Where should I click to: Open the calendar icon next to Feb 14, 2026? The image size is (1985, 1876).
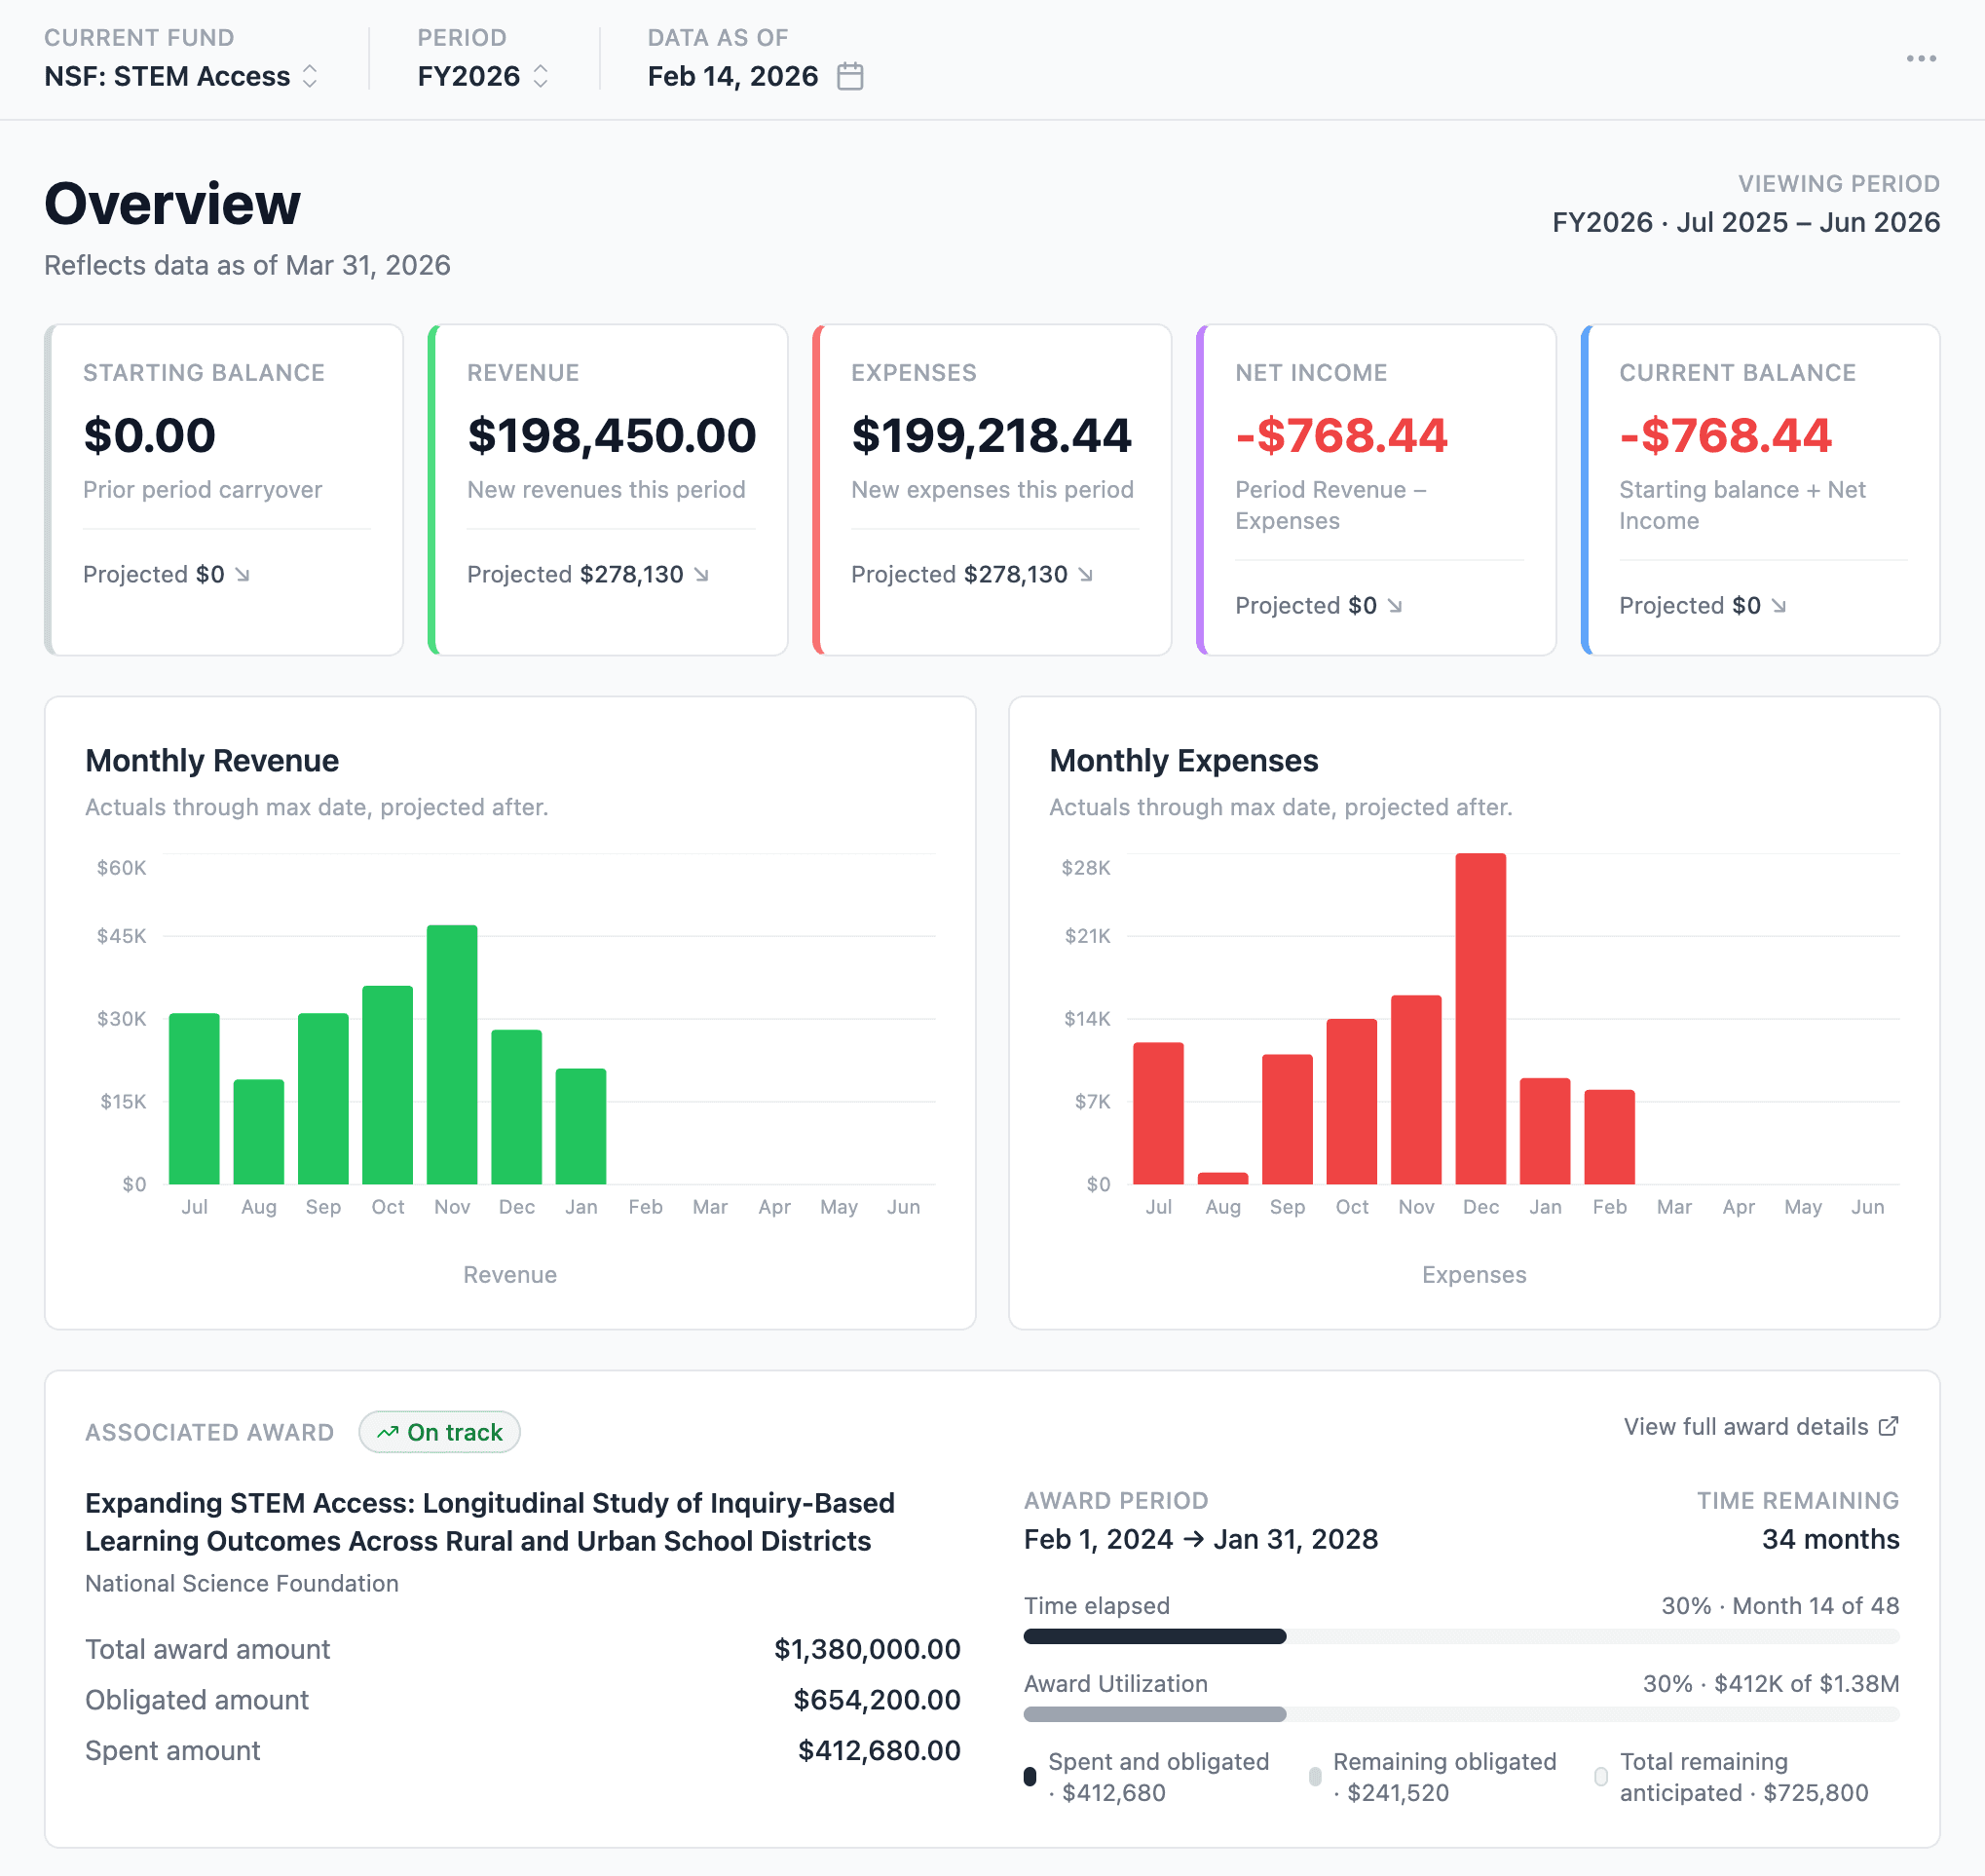point(849,76)
